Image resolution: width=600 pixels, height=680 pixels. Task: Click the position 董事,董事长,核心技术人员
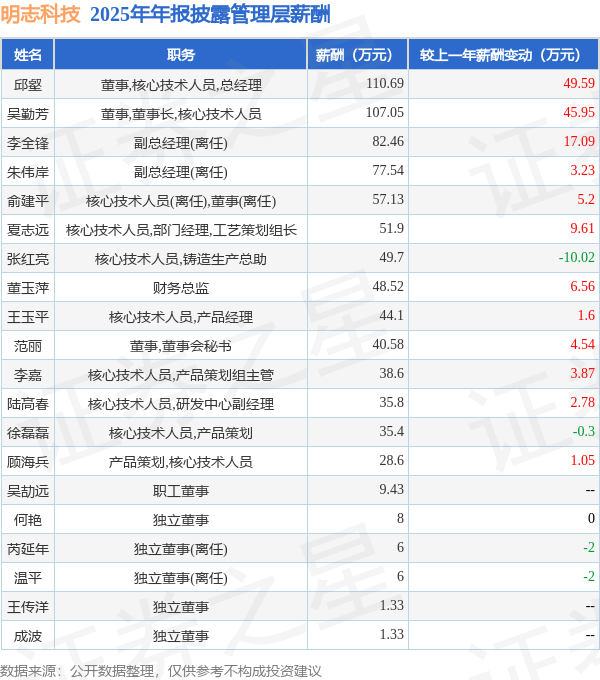(181, 114)
